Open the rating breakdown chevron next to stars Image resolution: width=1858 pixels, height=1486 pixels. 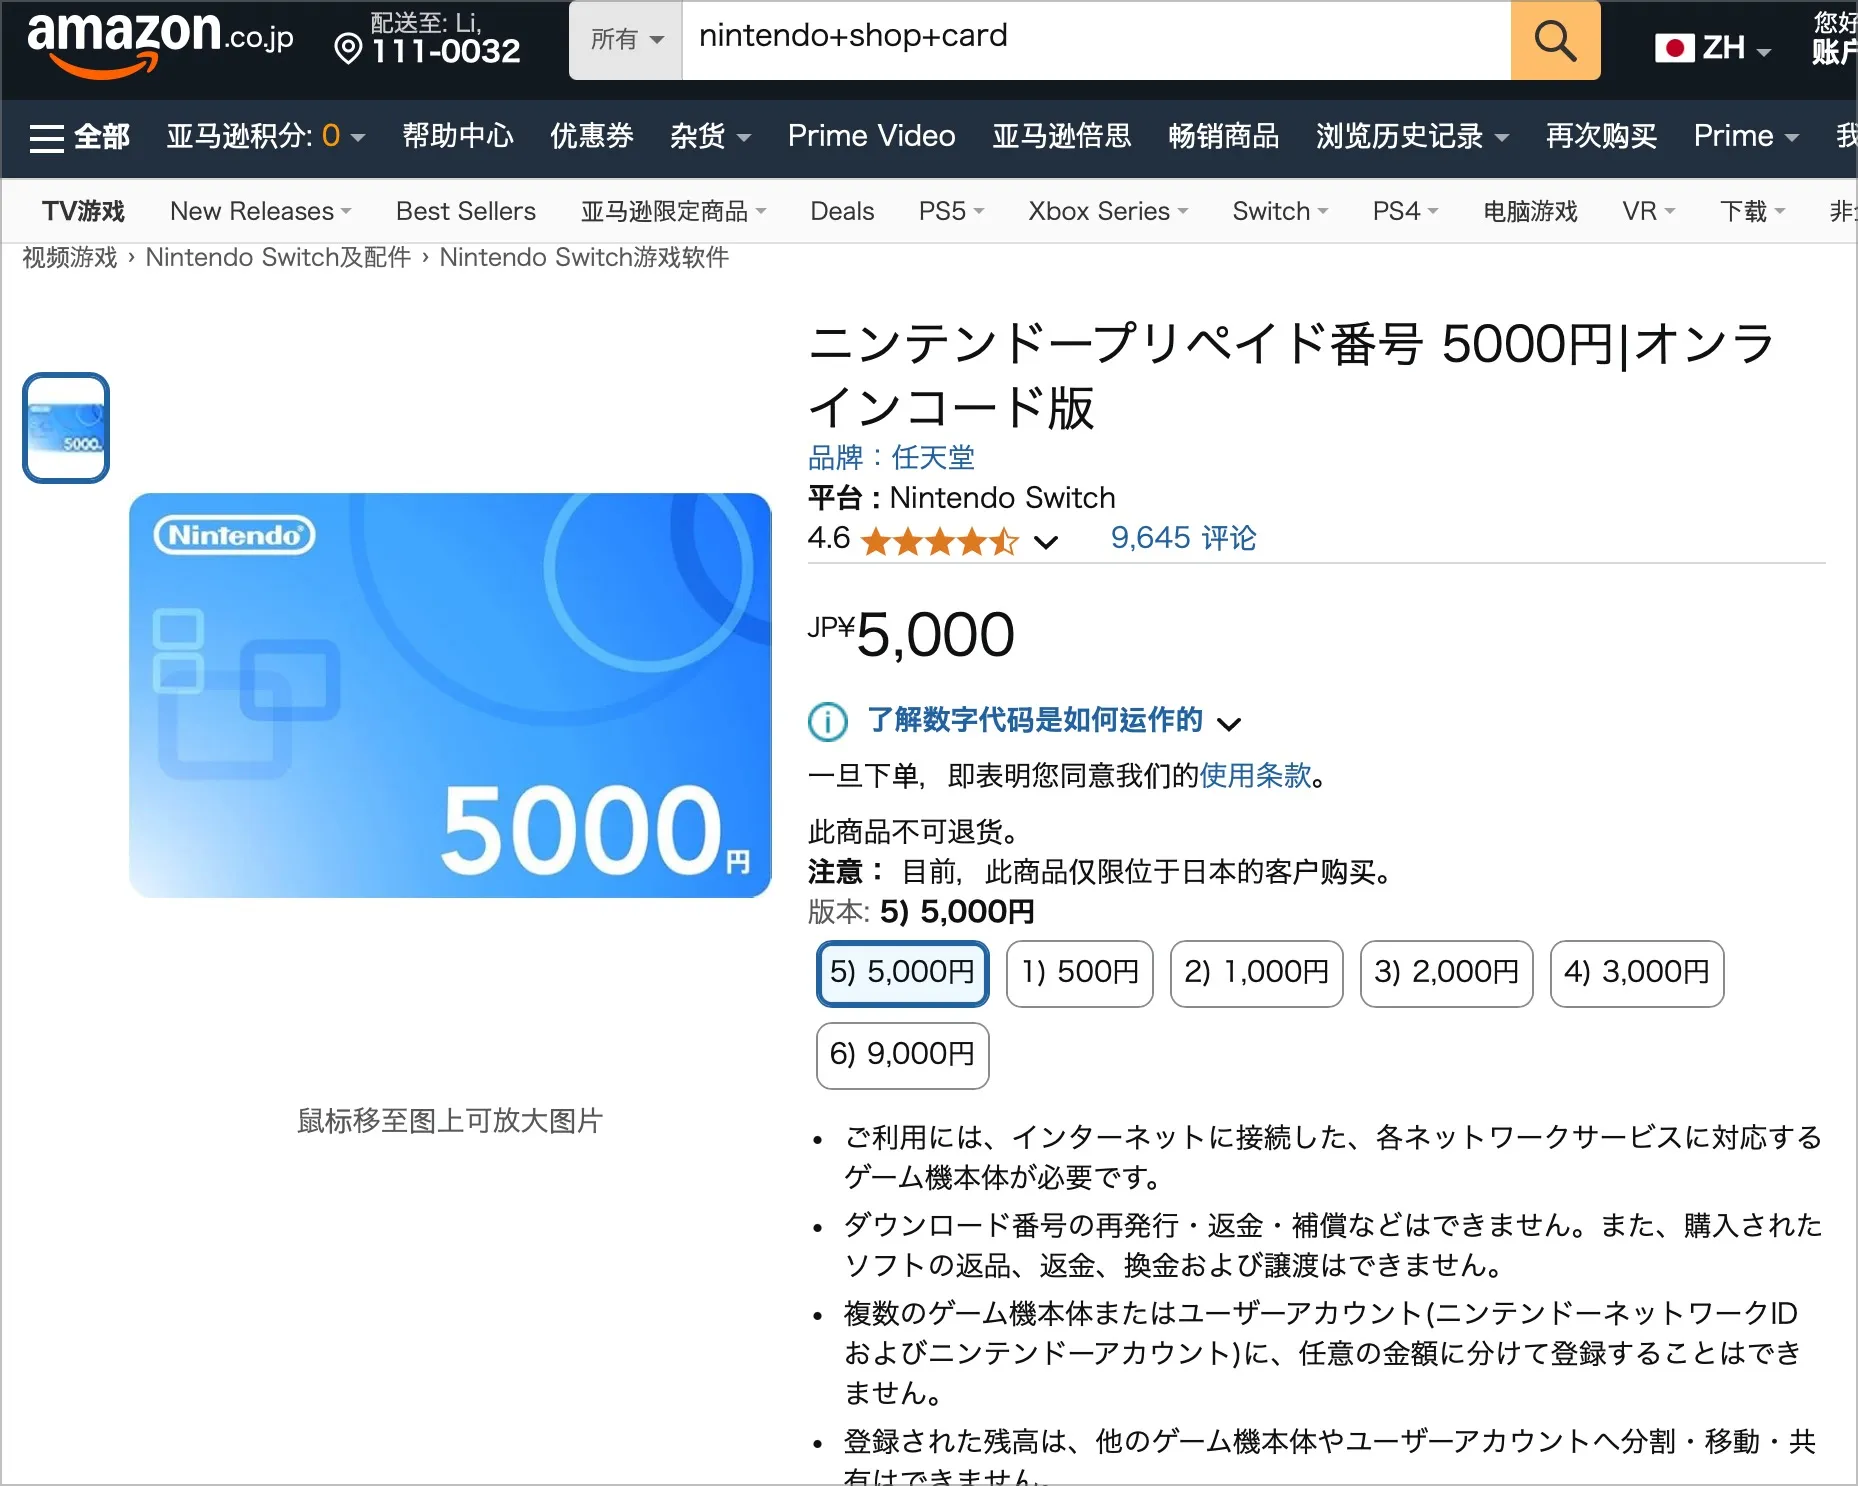[1046, 542]
